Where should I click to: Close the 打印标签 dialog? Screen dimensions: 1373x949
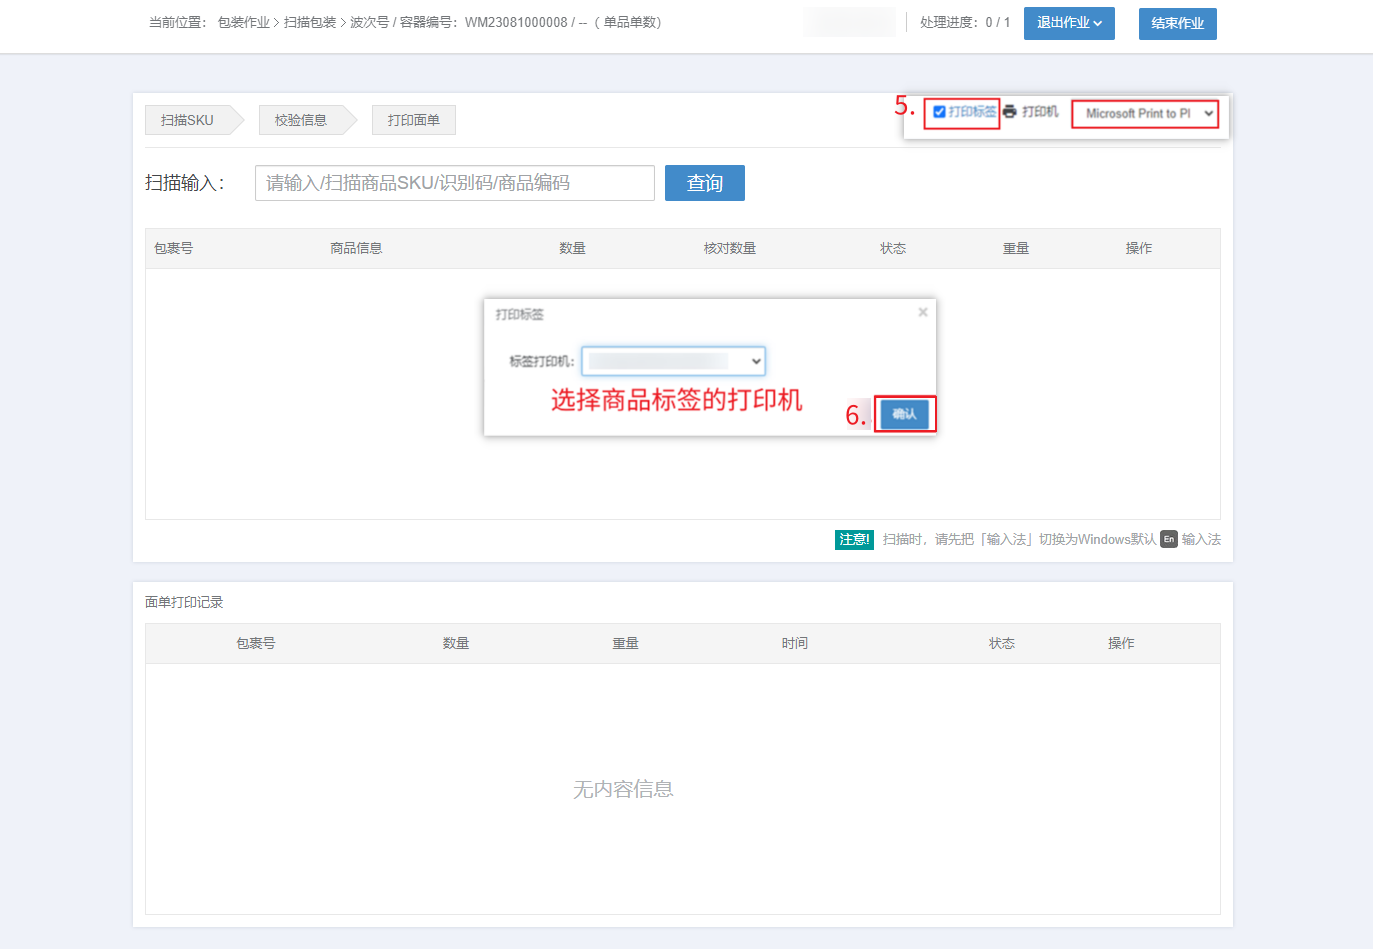[x=922, y=313]
